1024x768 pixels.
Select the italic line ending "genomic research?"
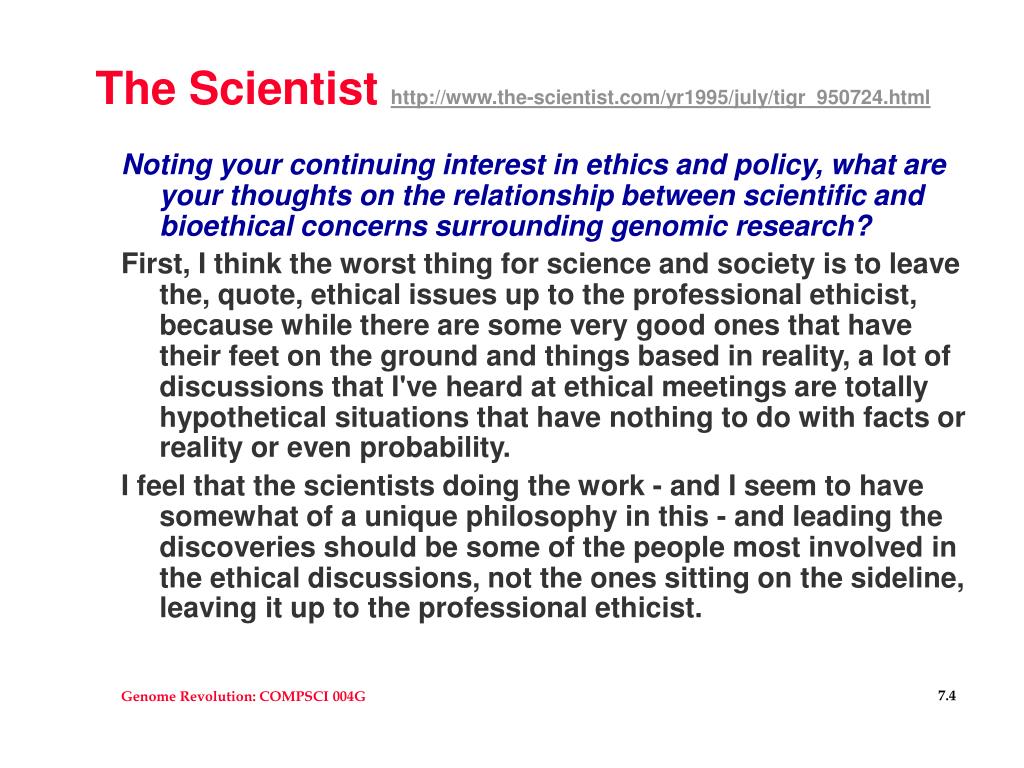point(516,226)
